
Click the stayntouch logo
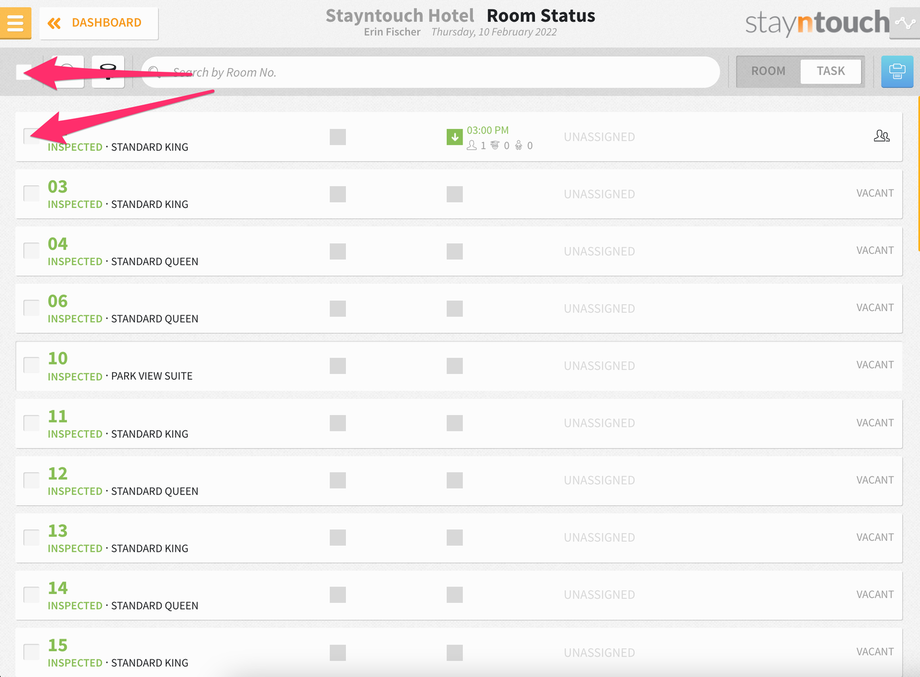coord(817,23)
